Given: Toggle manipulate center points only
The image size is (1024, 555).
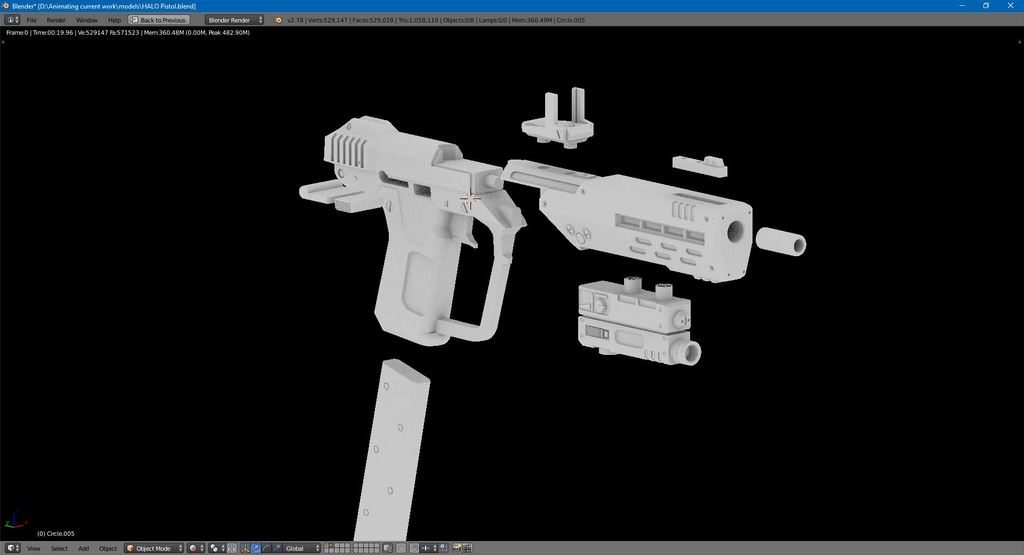Looking at the screenshot, I should click(x=232, y=548).
